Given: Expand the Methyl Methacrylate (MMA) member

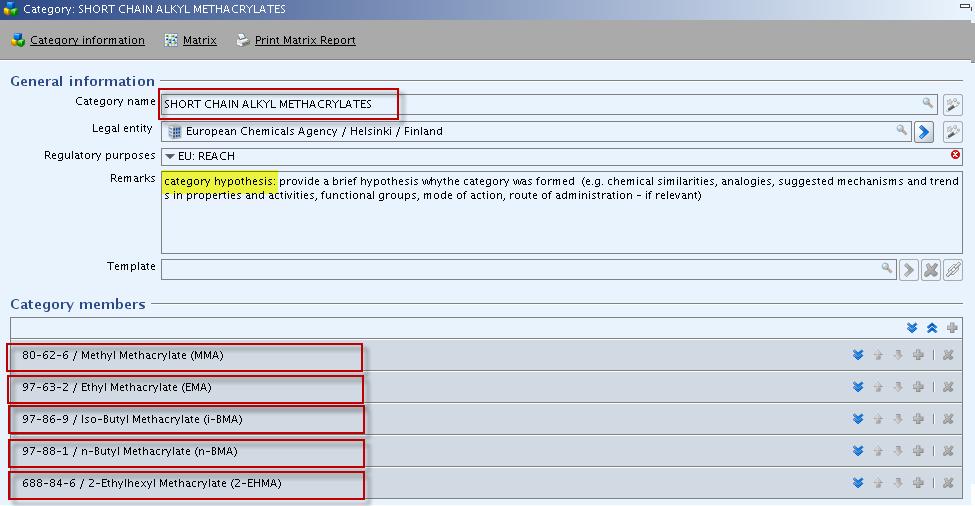Looking at the screenshot, I should tap(858, 355).
